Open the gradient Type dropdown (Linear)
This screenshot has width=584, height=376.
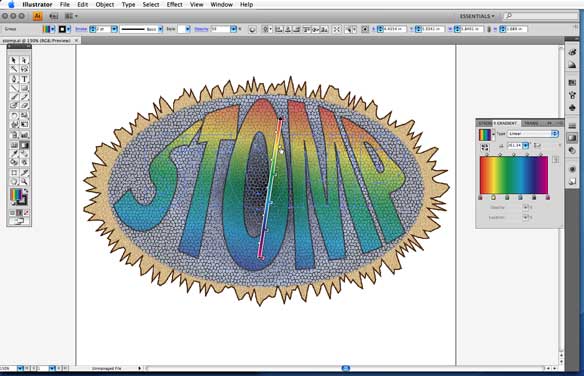click(533, 133)
